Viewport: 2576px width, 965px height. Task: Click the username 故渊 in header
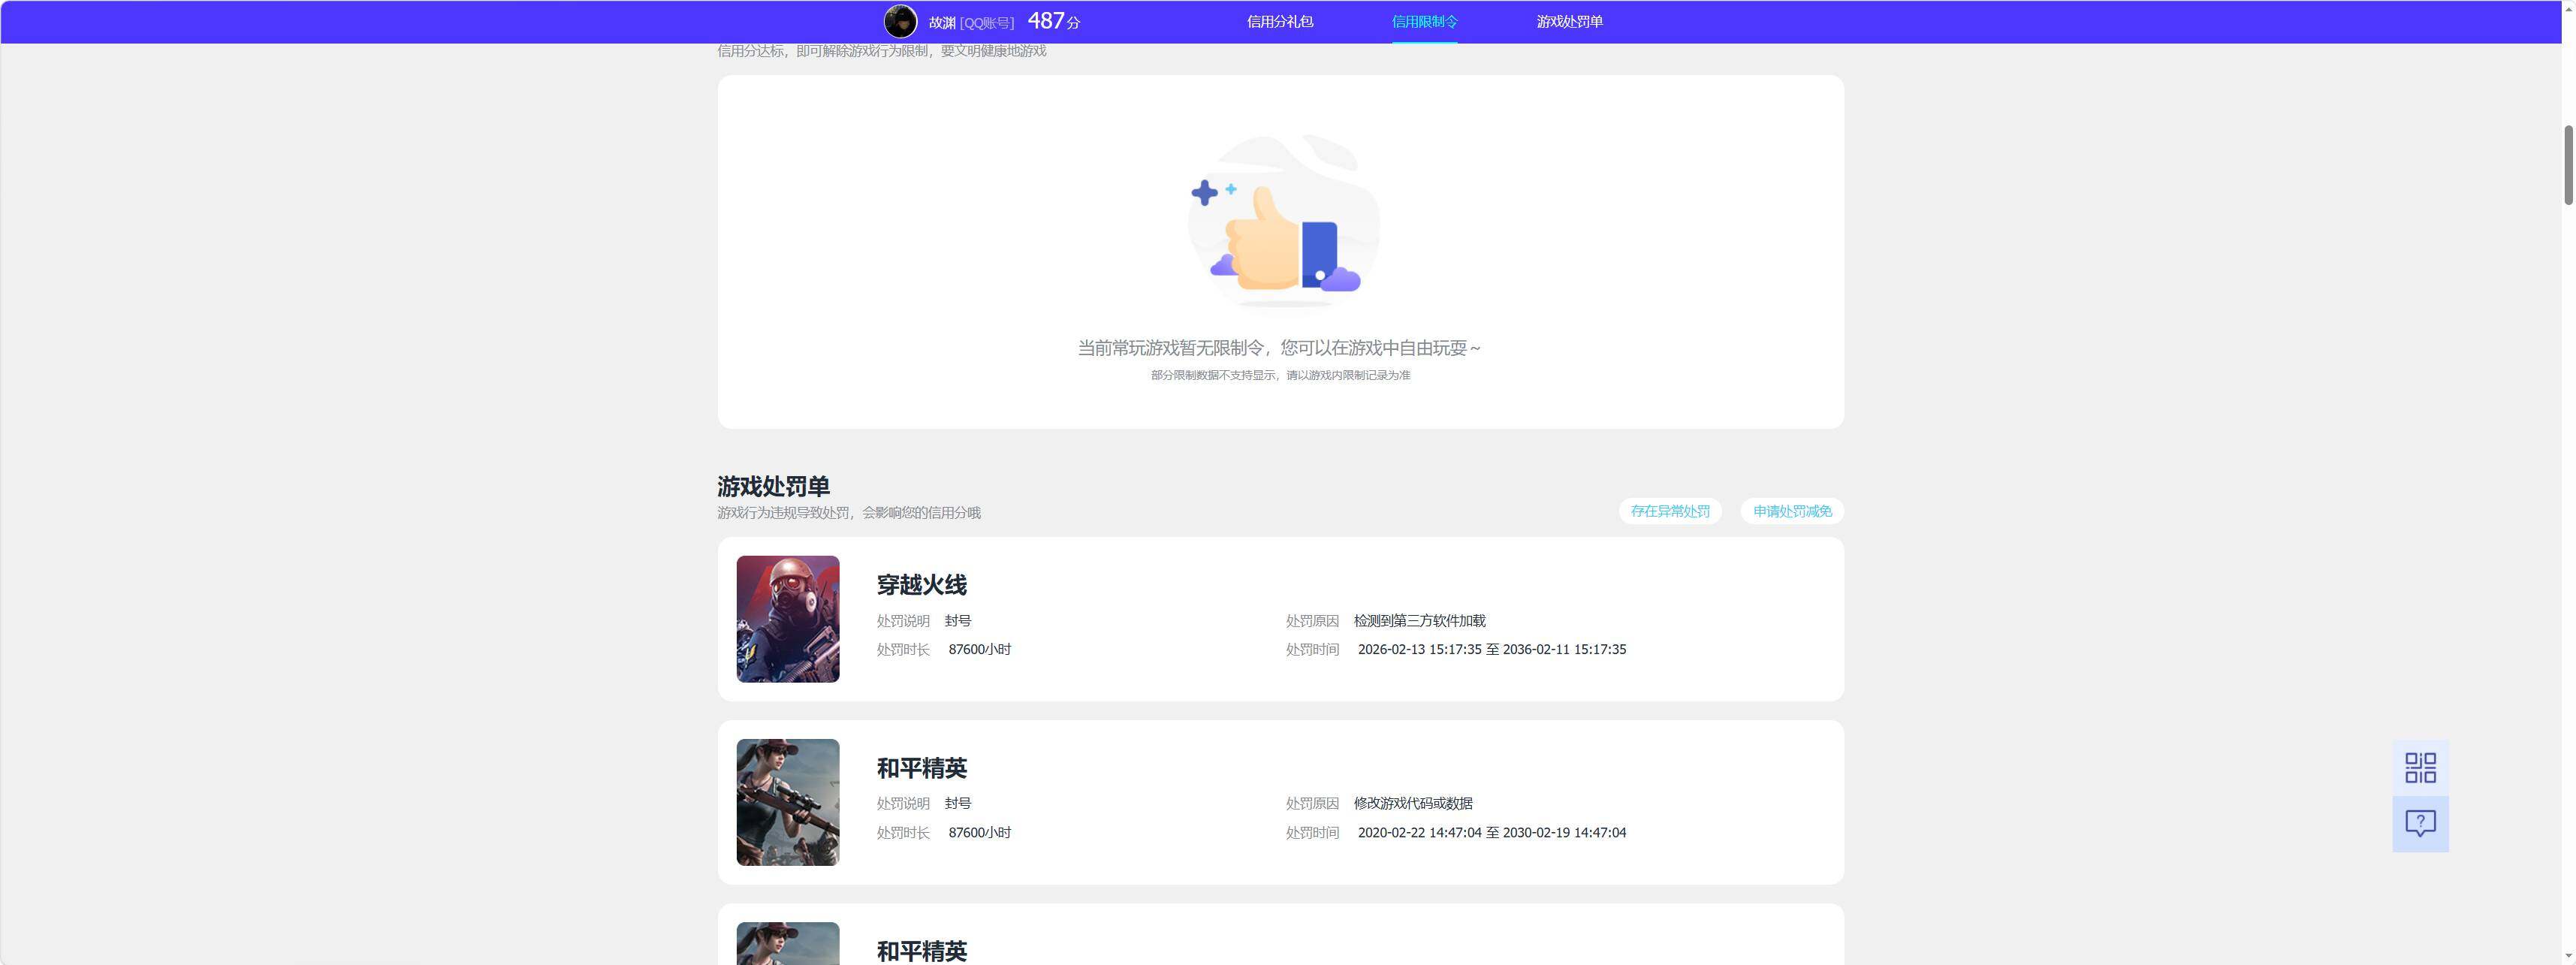coord(942,23)
